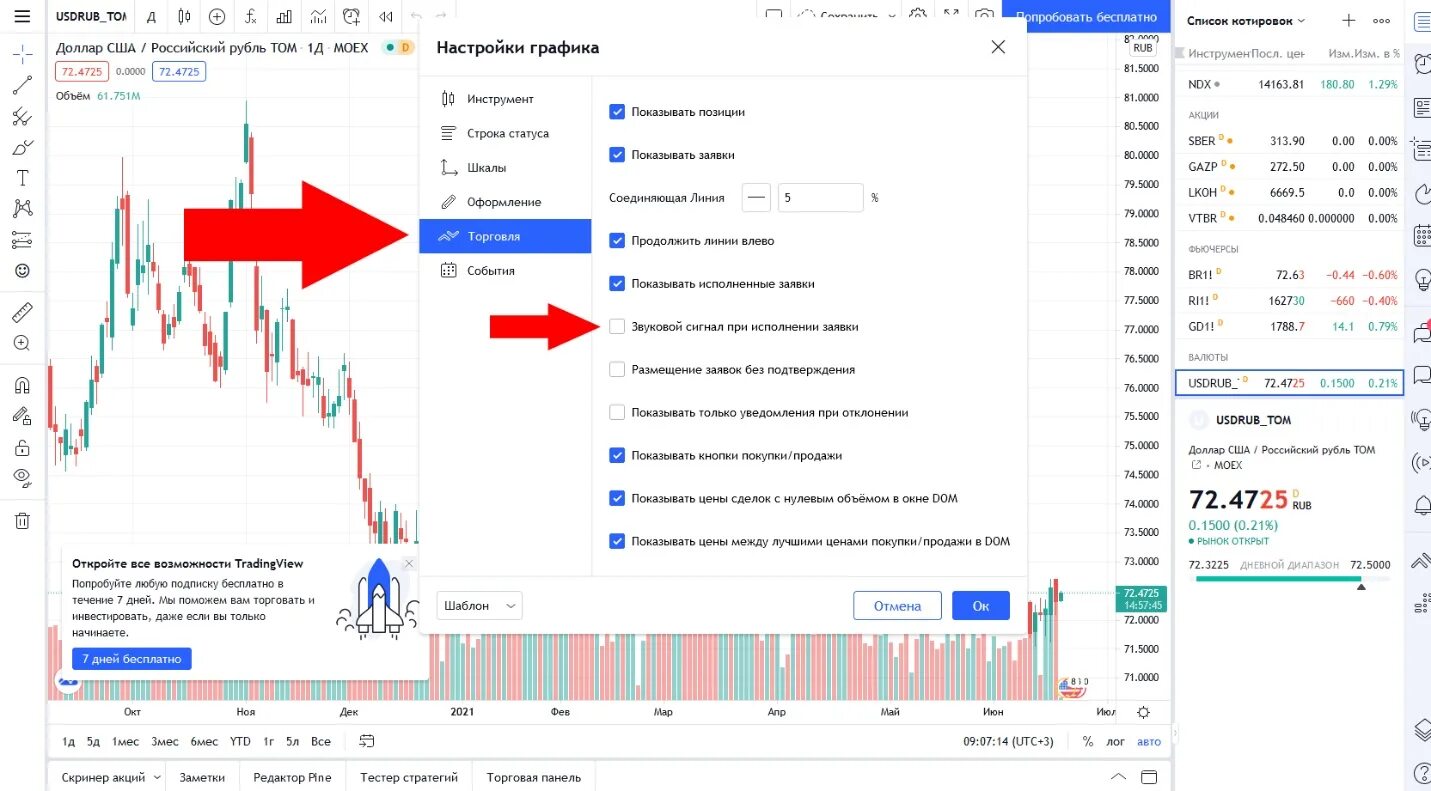The width and height of the screenshot is (1431, 791).
Task: Select the 6мес time range
Action: click(204, 741)
